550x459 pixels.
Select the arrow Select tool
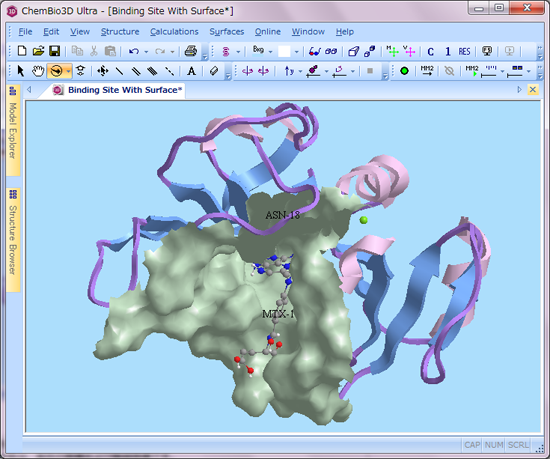point(21,71)
